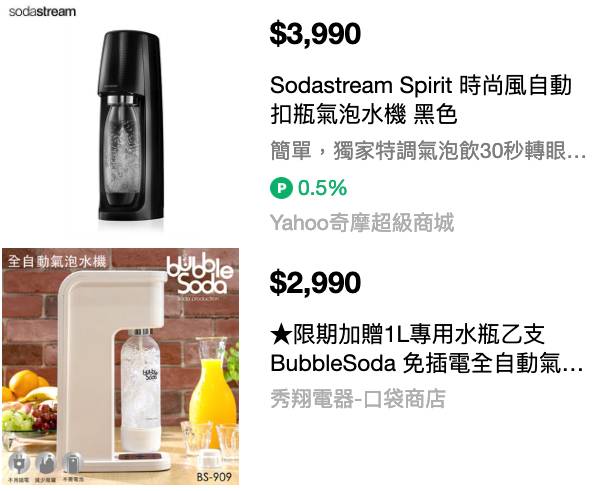Open the black Sodastream Spirit product photo
Viewport: 605px width, 491px height.
130,125
